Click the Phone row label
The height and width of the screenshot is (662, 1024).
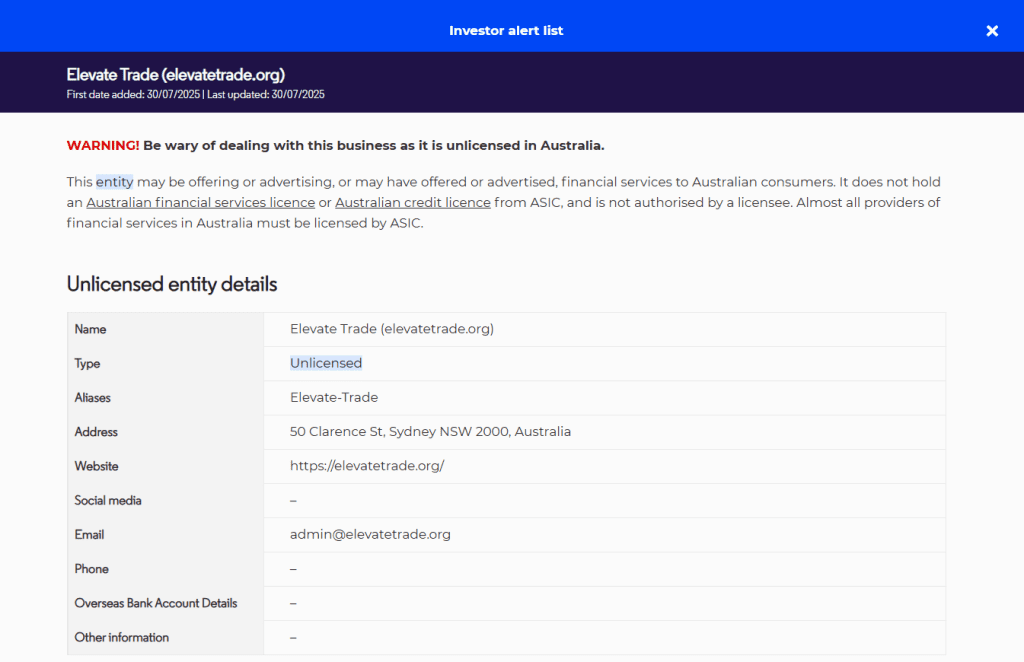(x=91, y=569)
